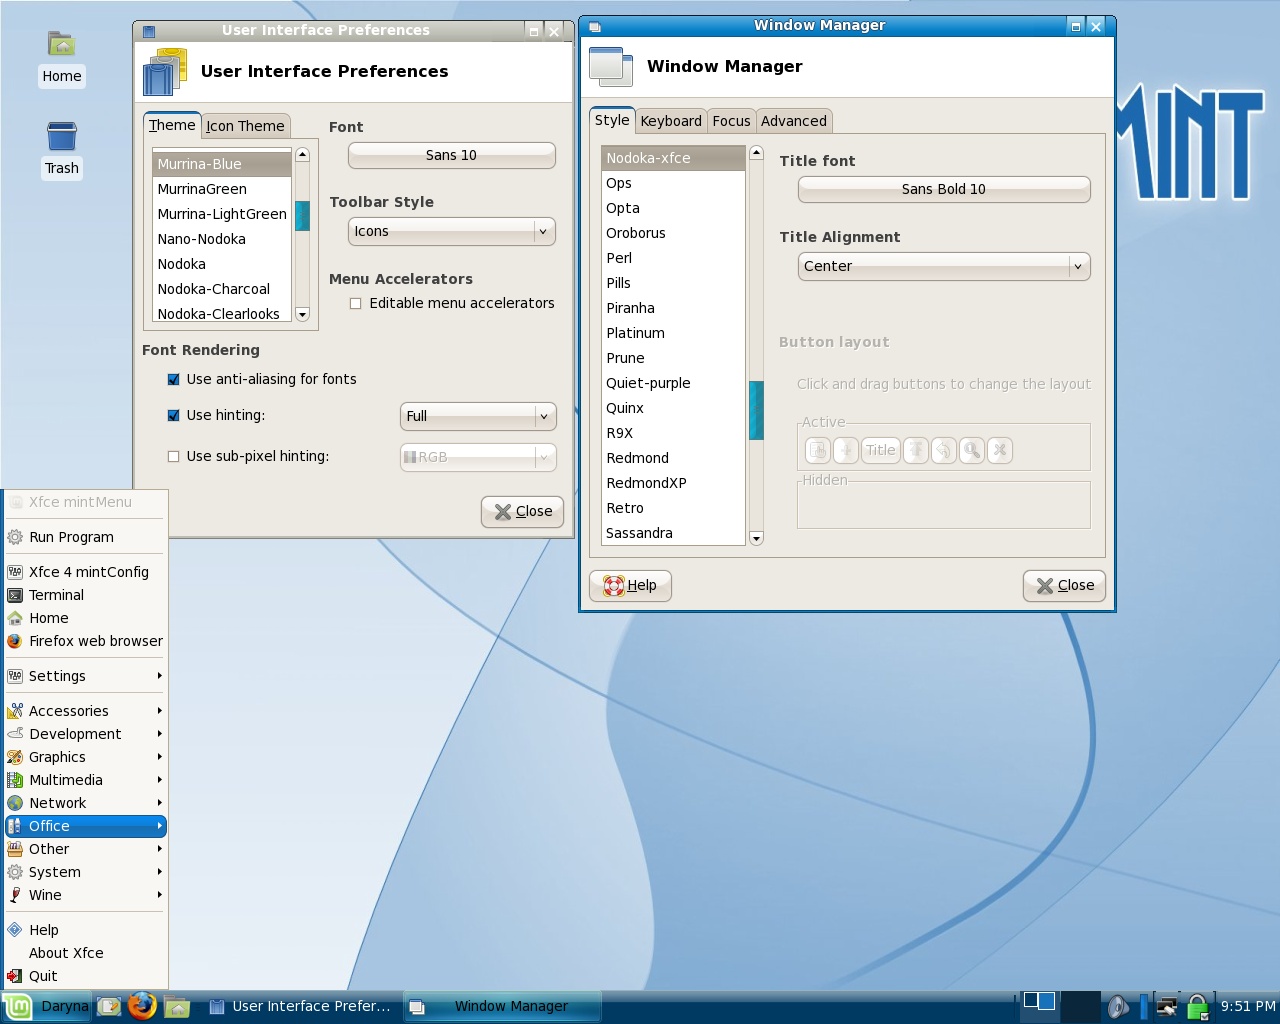Click the close X icon in Button layout
1280x1024 pixels.
[x=1000, y=450]
